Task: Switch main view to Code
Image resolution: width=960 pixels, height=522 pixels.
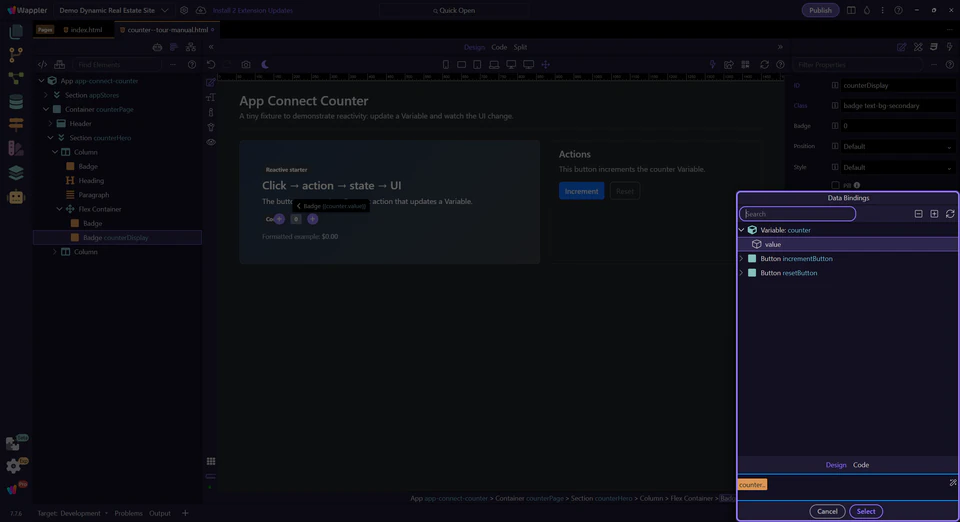Action: (x=499, y=47)
